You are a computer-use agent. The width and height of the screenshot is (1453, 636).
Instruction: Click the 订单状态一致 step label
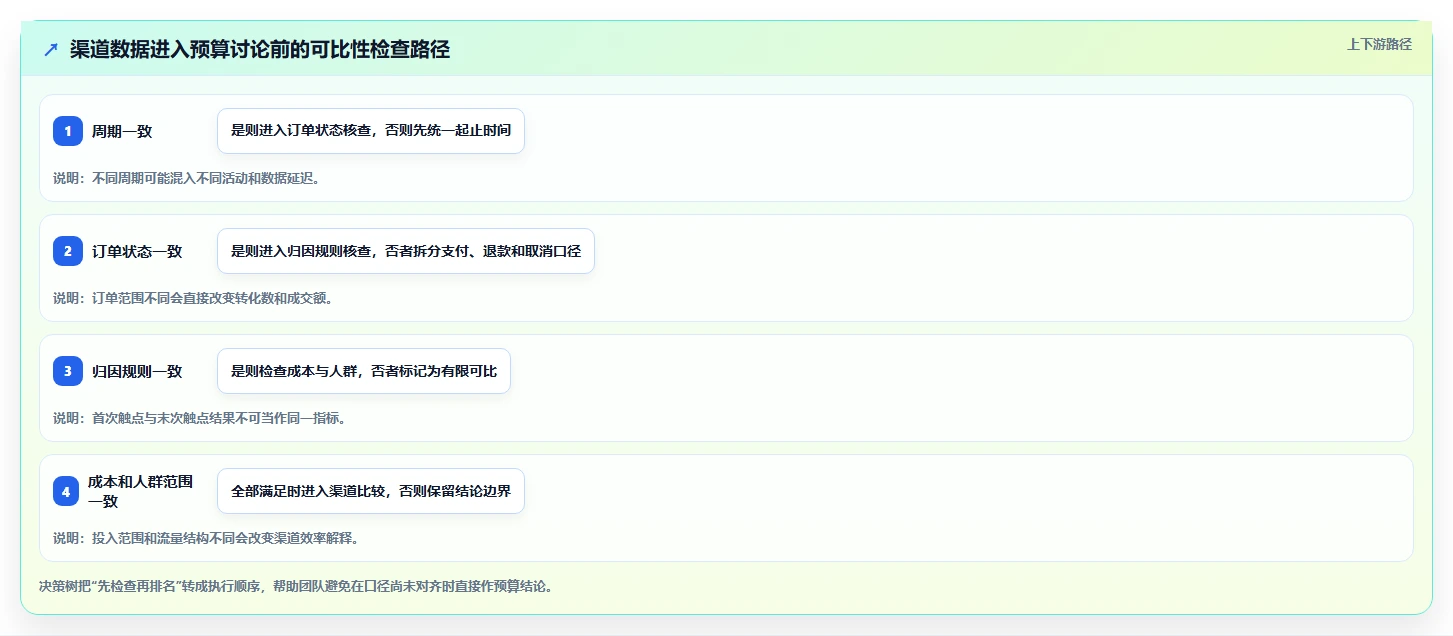137,251
